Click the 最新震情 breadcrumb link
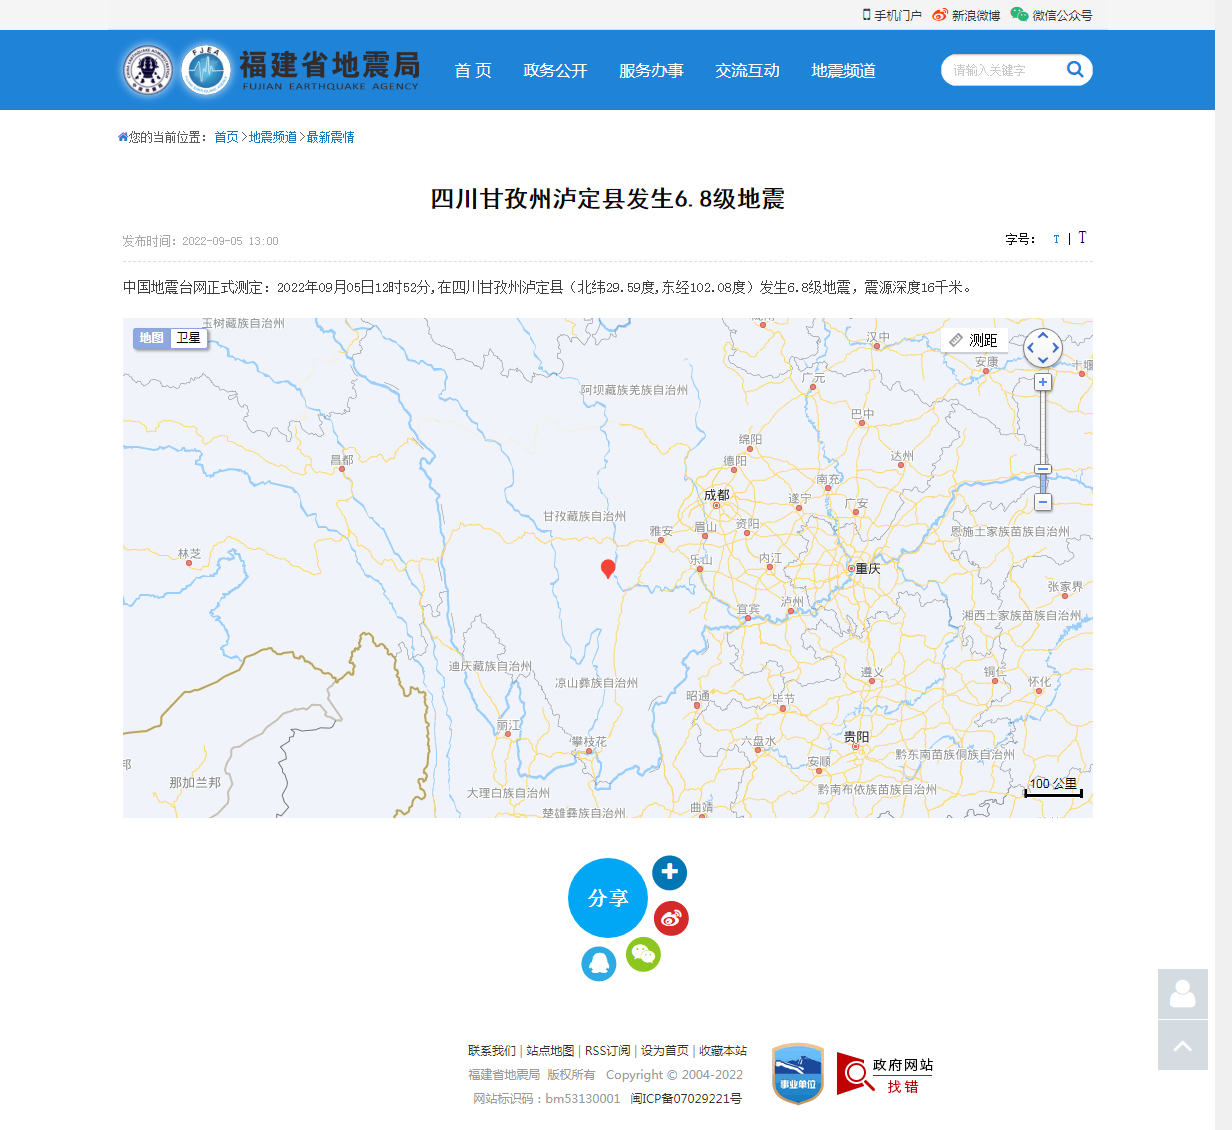Screen dimensions: 1232x1130 pos(330,137)
